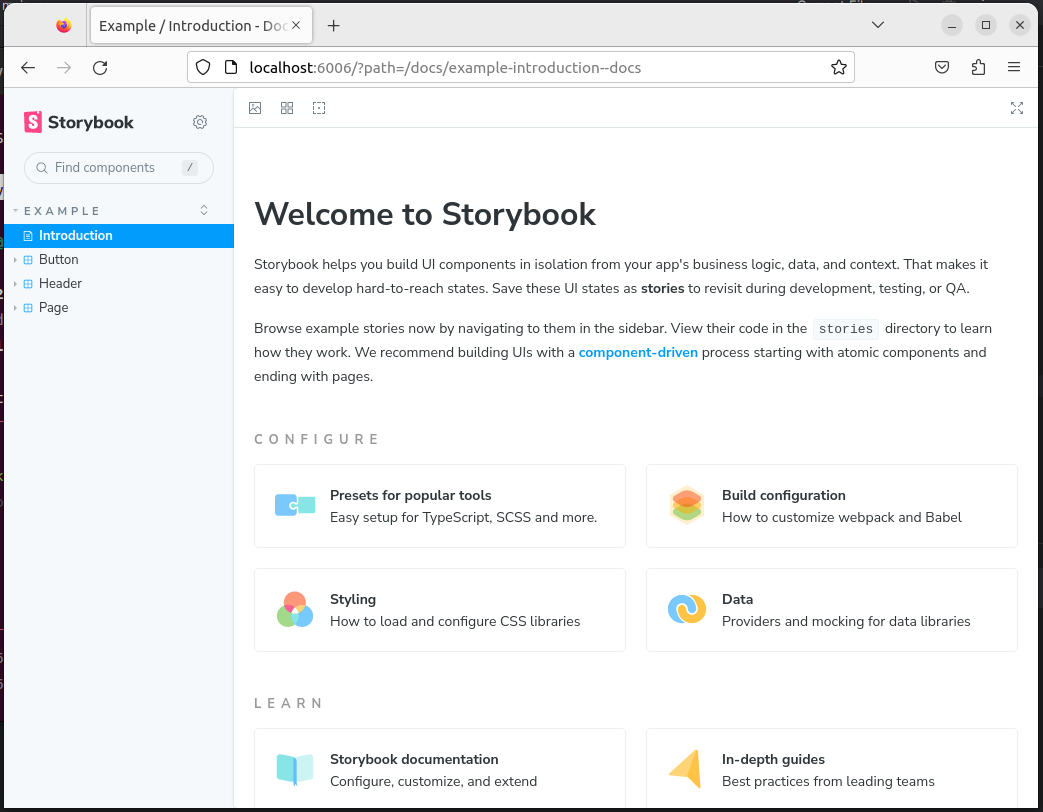The height and width of the screenshot is (812, 1043).
Task: Open the Data card
Action: tap(831, 610)
